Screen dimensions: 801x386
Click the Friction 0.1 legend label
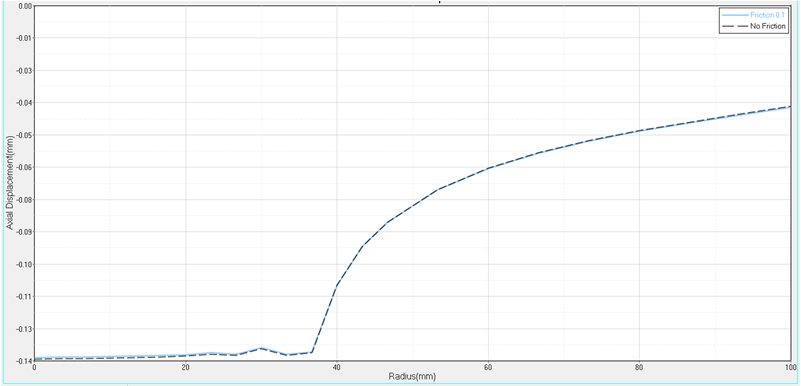point(768,16)
